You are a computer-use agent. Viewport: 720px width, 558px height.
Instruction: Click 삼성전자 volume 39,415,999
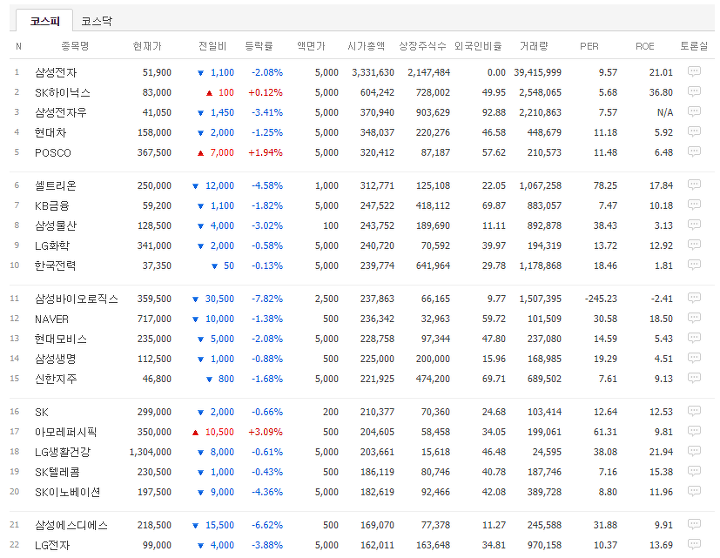coord(538,73)
